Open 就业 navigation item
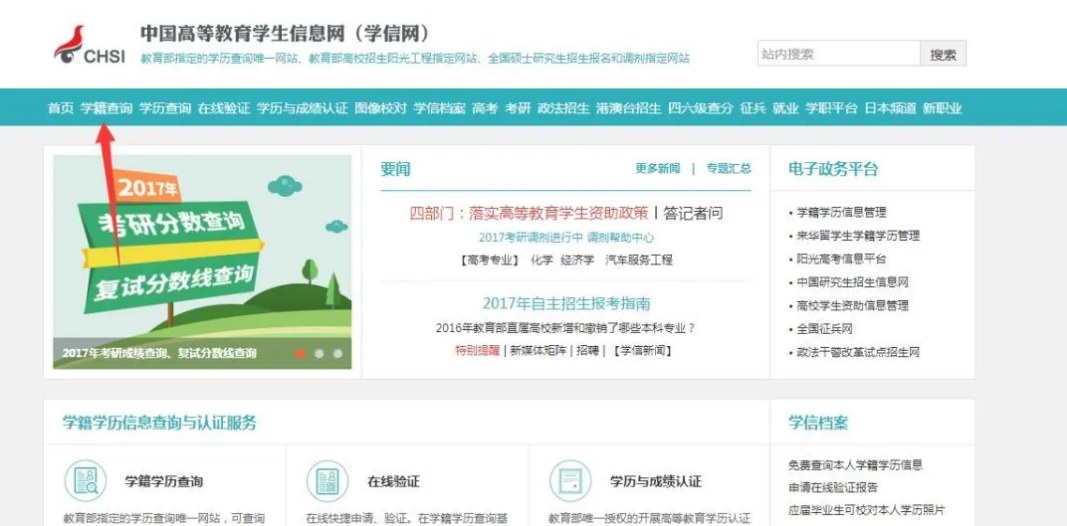Viewport: 1067px width, 526px height. pyautogui.click(x=785, y=108)
